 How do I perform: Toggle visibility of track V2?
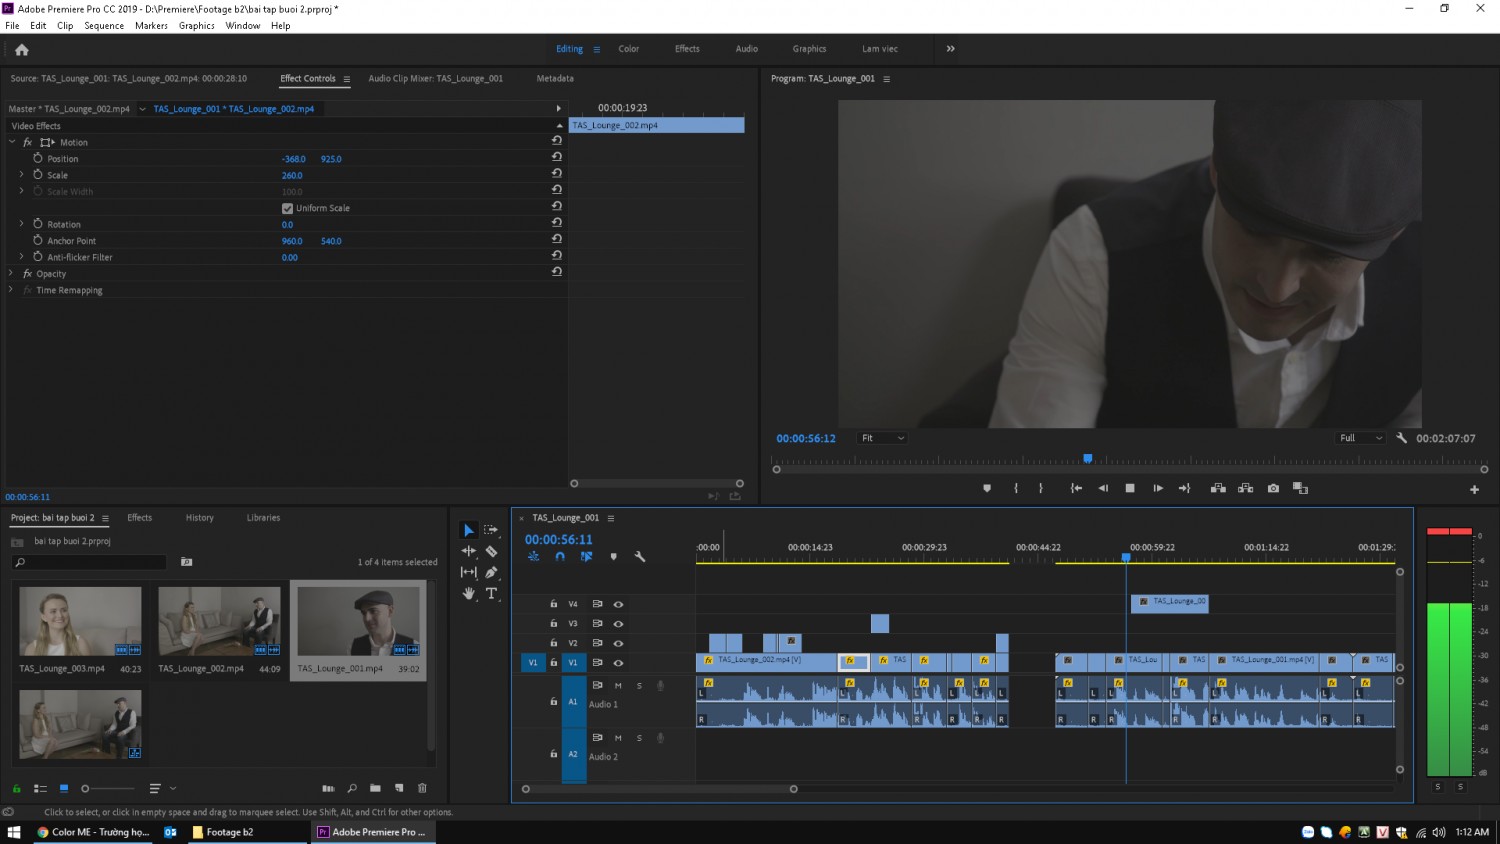618,643
